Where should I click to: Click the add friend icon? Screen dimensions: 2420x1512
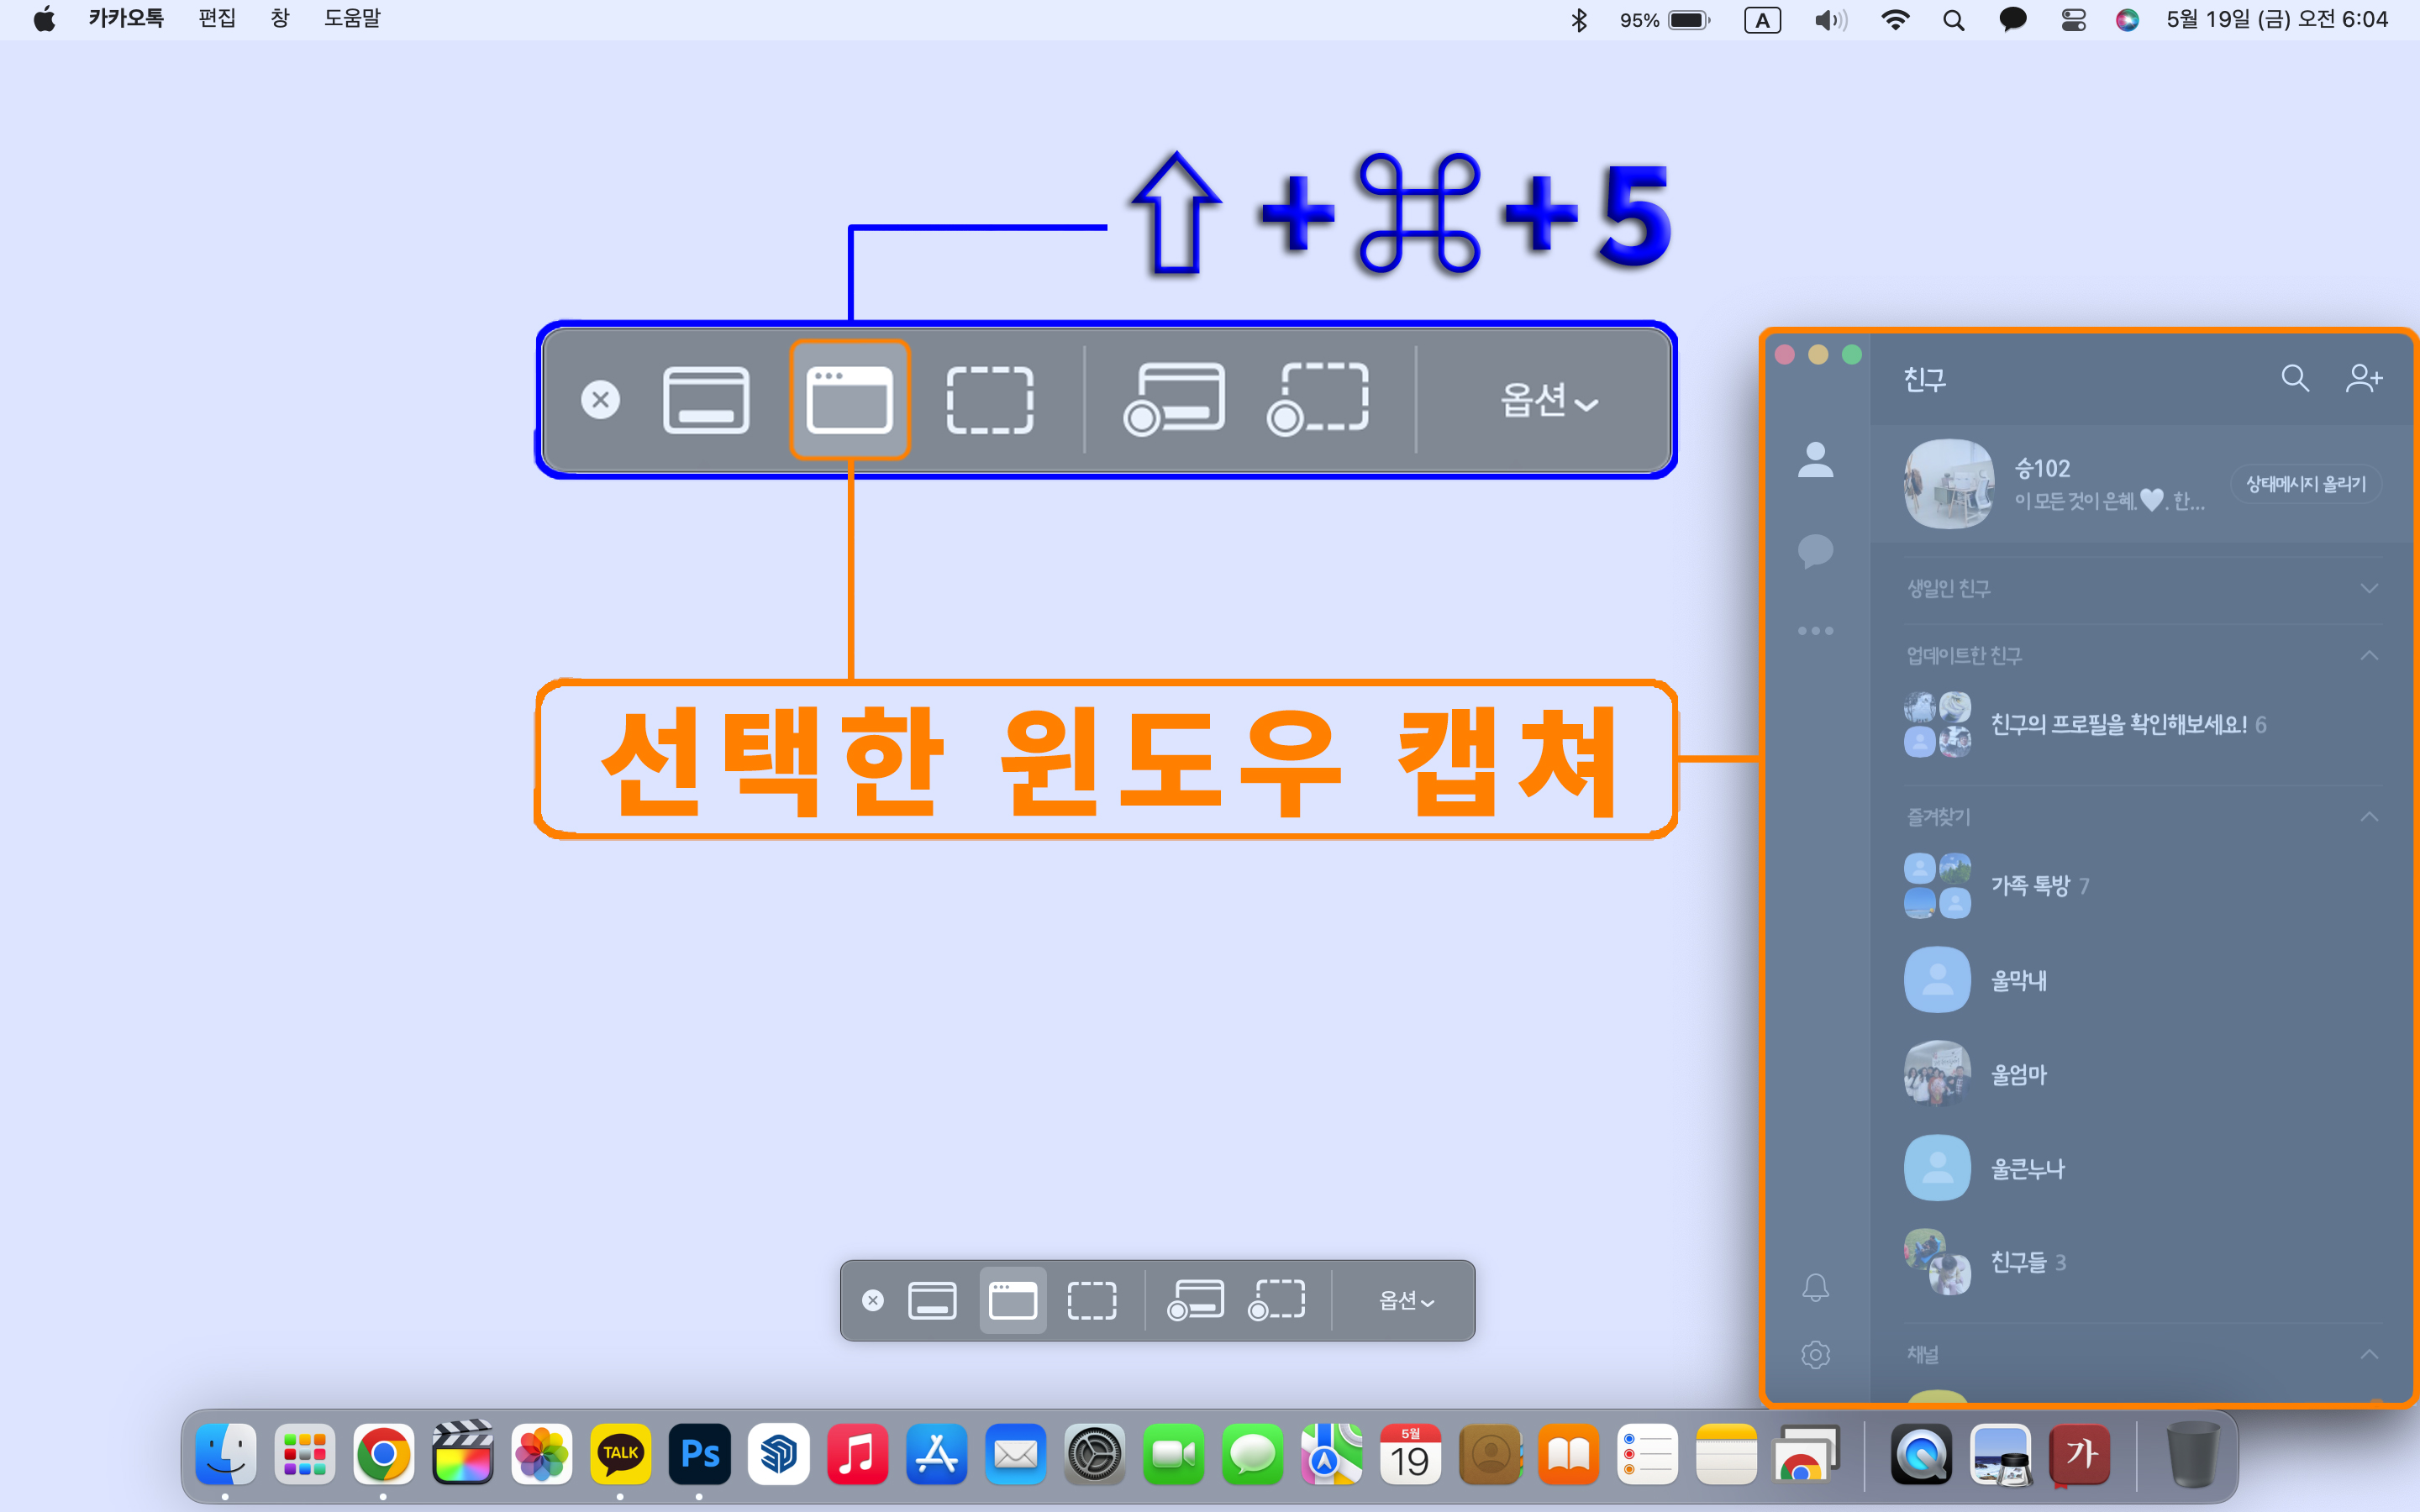(x=2364, y=378)
